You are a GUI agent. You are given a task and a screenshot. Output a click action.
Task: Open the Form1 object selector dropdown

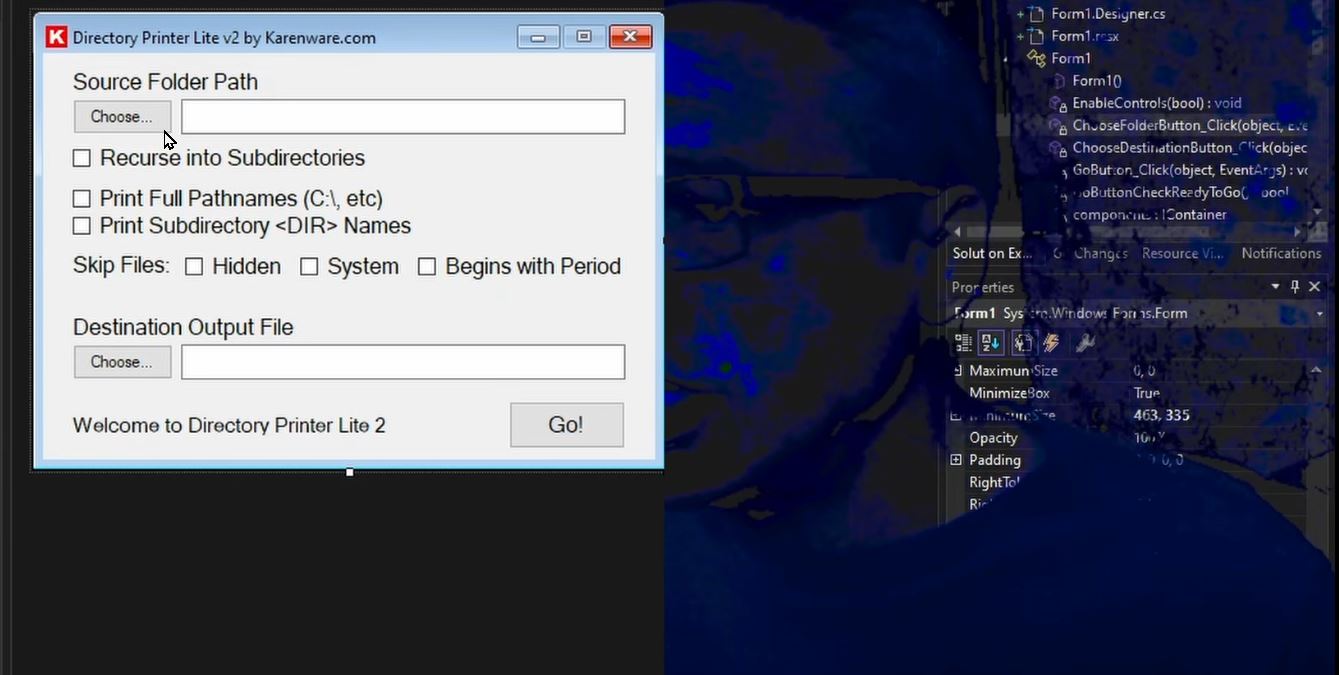pos(1319,314)
